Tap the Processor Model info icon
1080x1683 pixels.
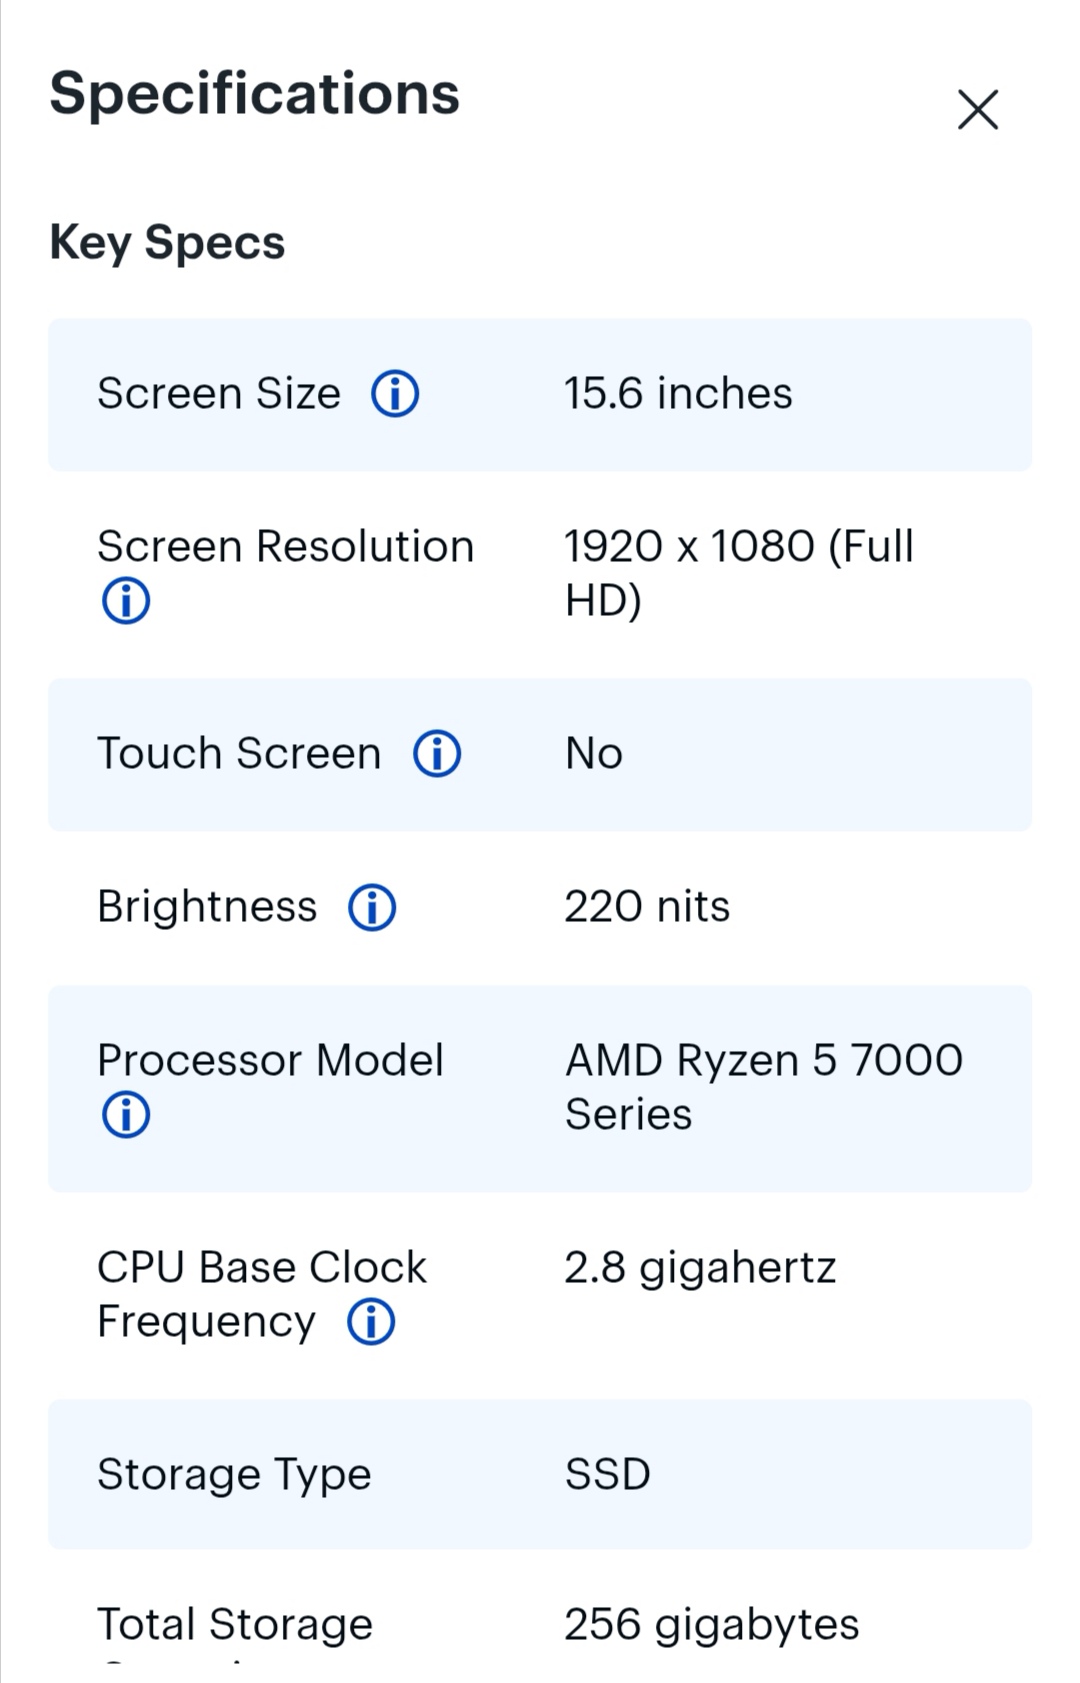pyautogui.click(x=126, y=1115)
